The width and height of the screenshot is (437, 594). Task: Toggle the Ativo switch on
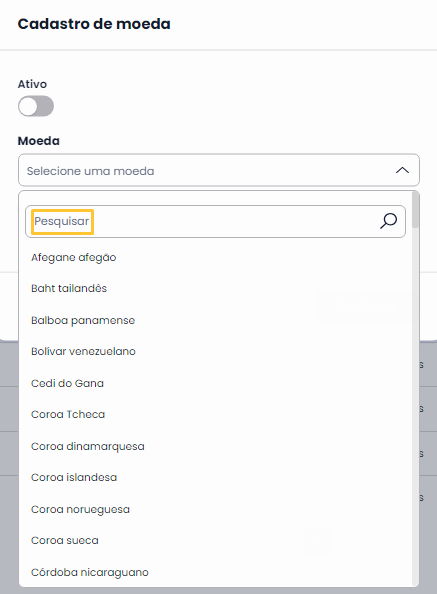(x=36, y=106)
